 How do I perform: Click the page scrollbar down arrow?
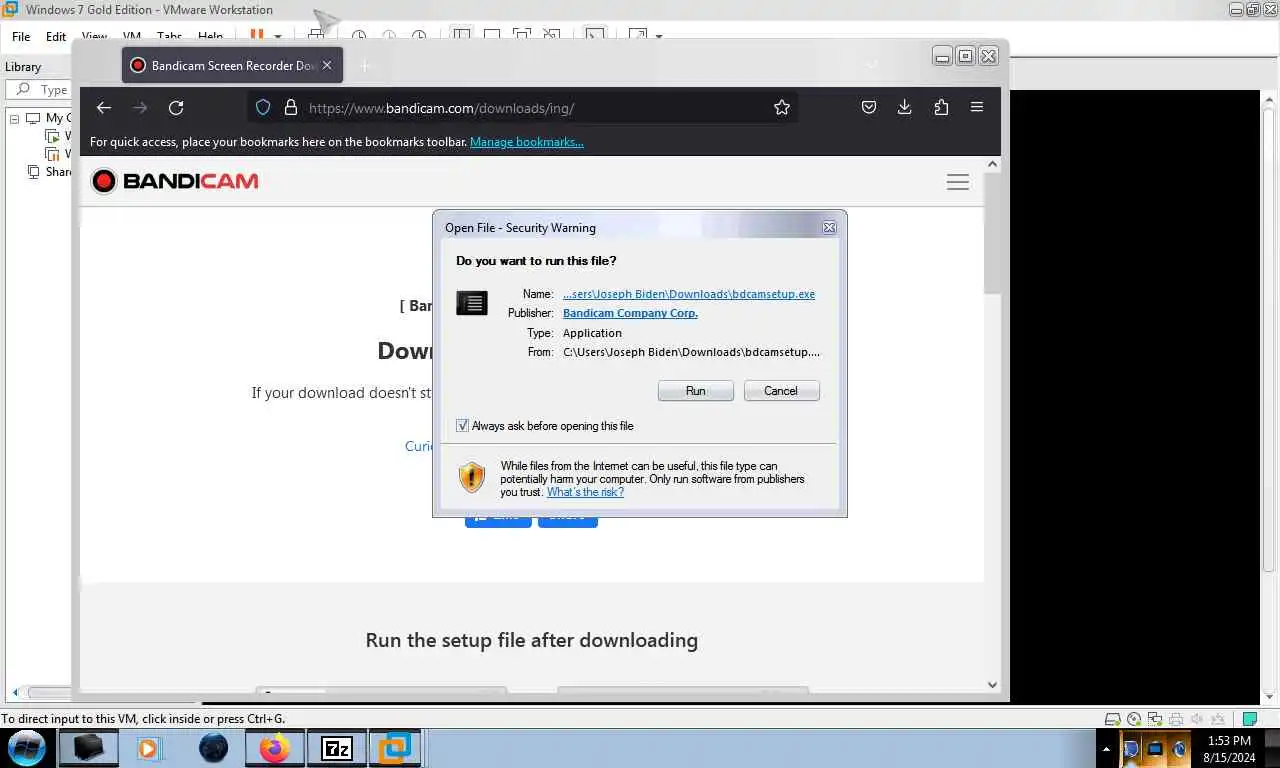pyautogui.click(x=992, y=685)
